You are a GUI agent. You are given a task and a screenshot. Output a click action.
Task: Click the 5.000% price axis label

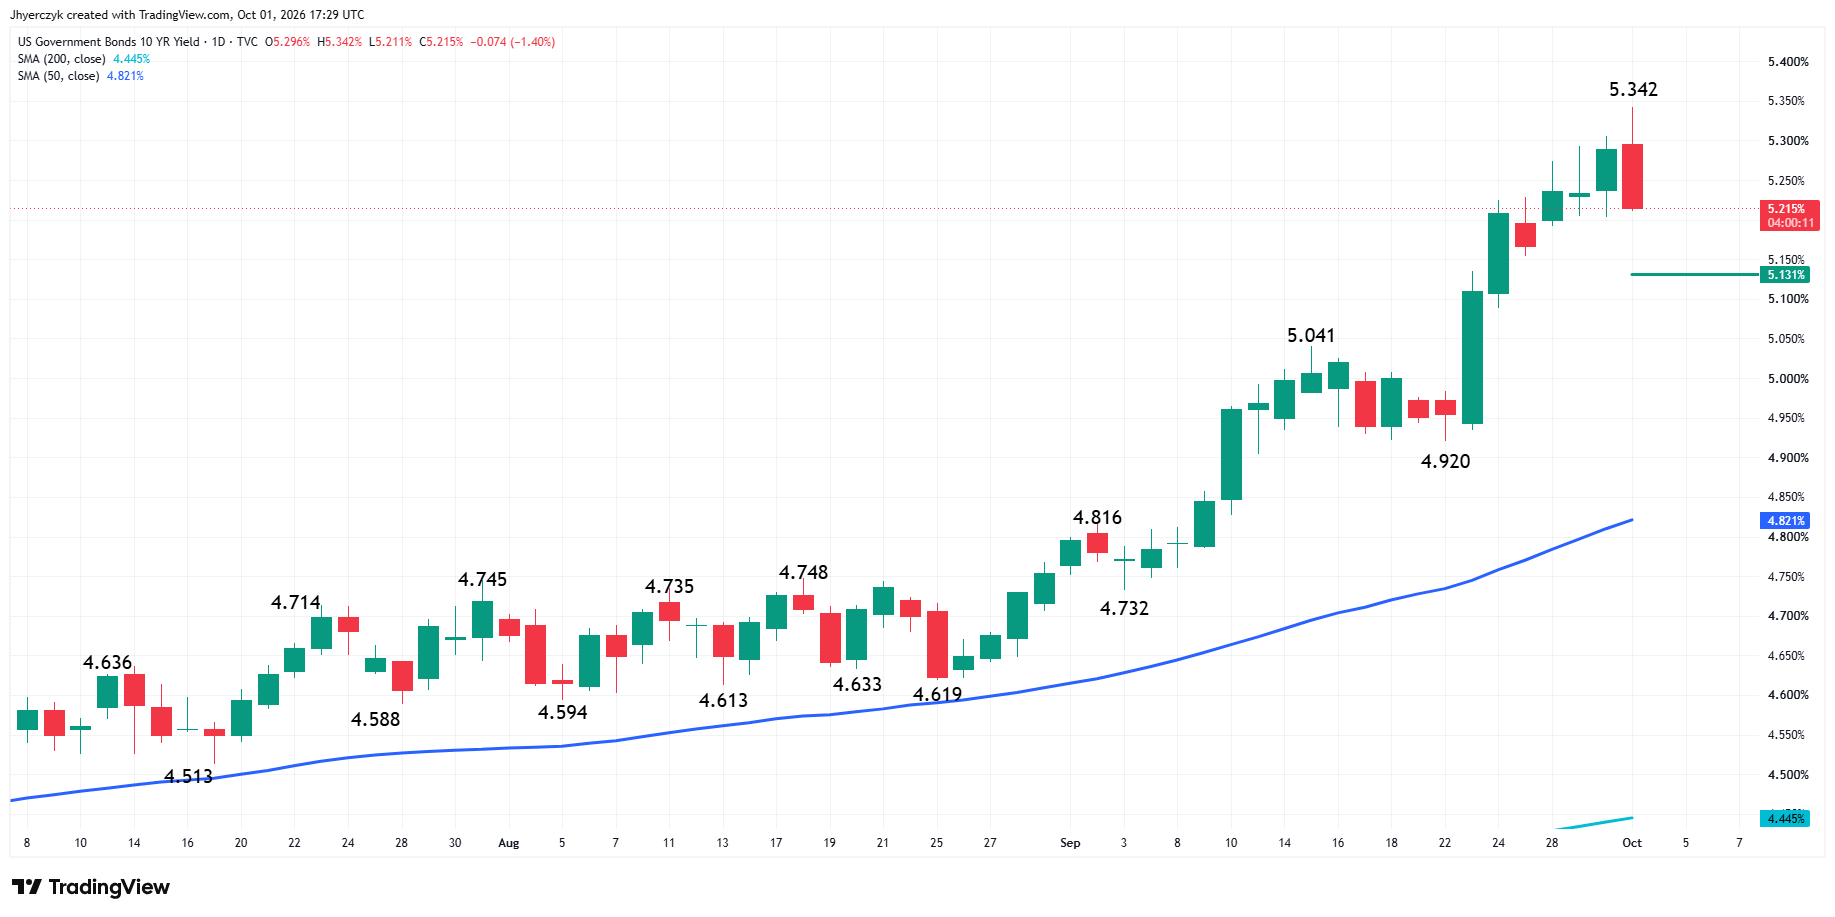pos(1788,379)
